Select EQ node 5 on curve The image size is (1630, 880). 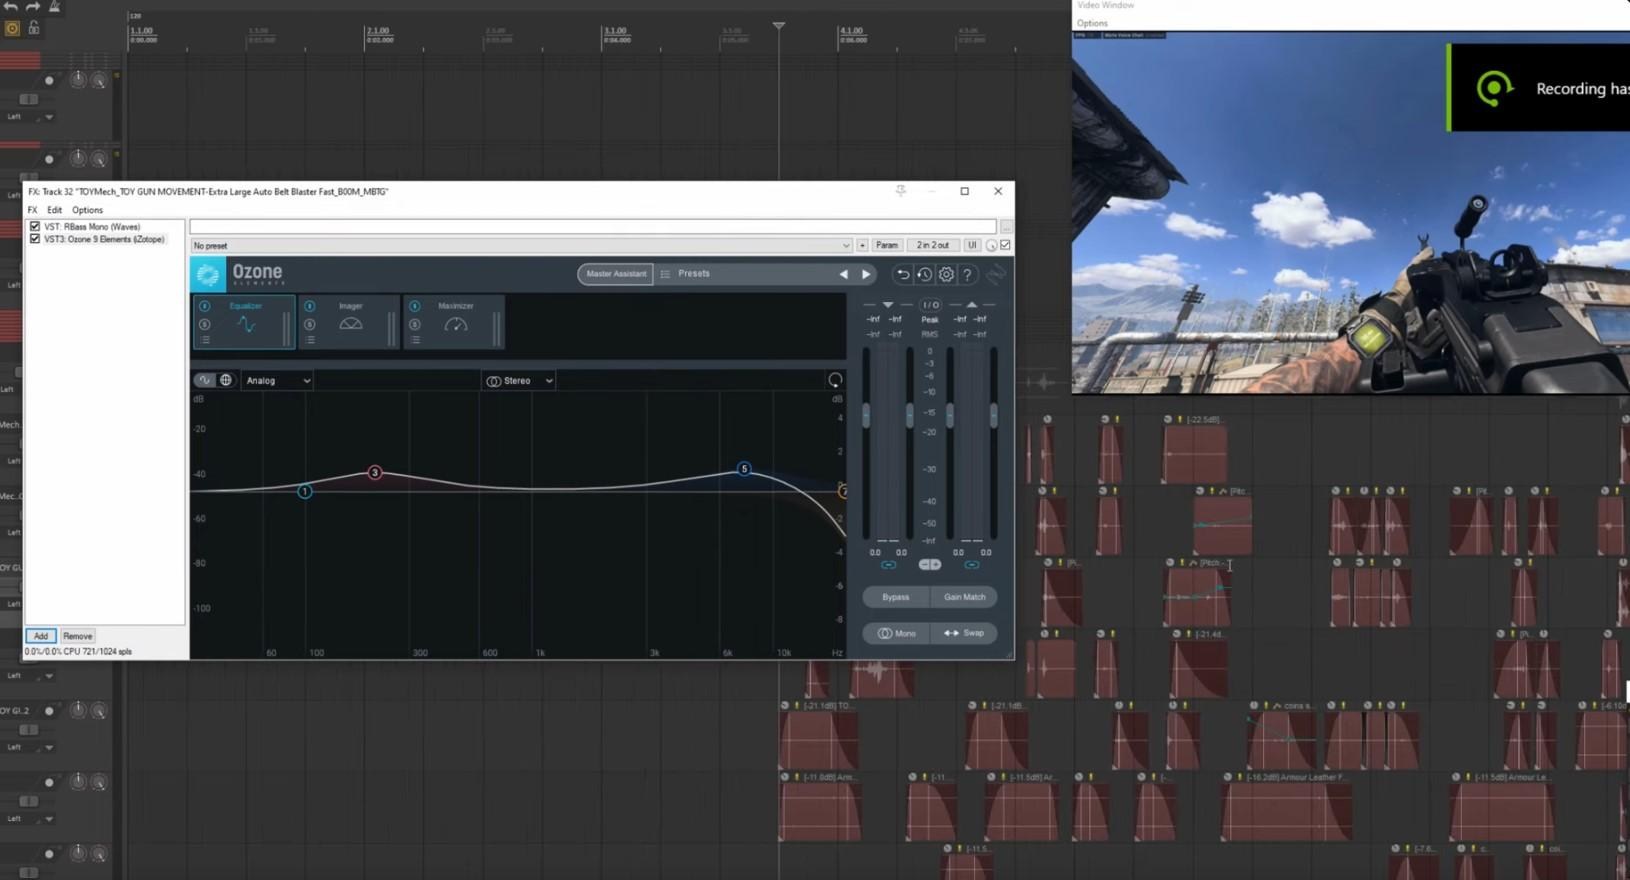click(744, 469)
